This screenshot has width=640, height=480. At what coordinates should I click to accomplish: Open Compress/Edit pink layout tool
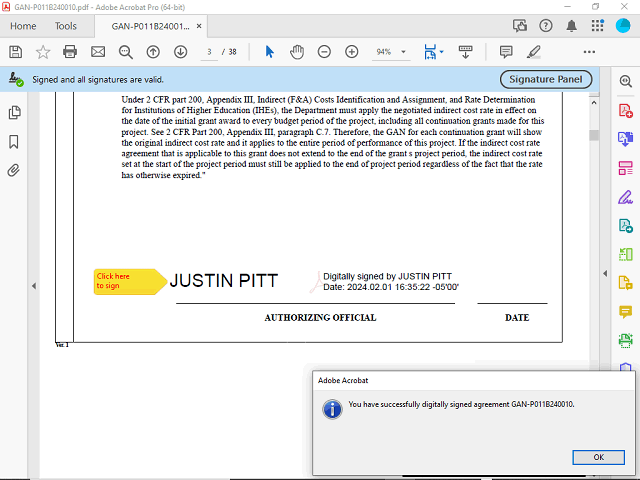[x=625, y=168]
